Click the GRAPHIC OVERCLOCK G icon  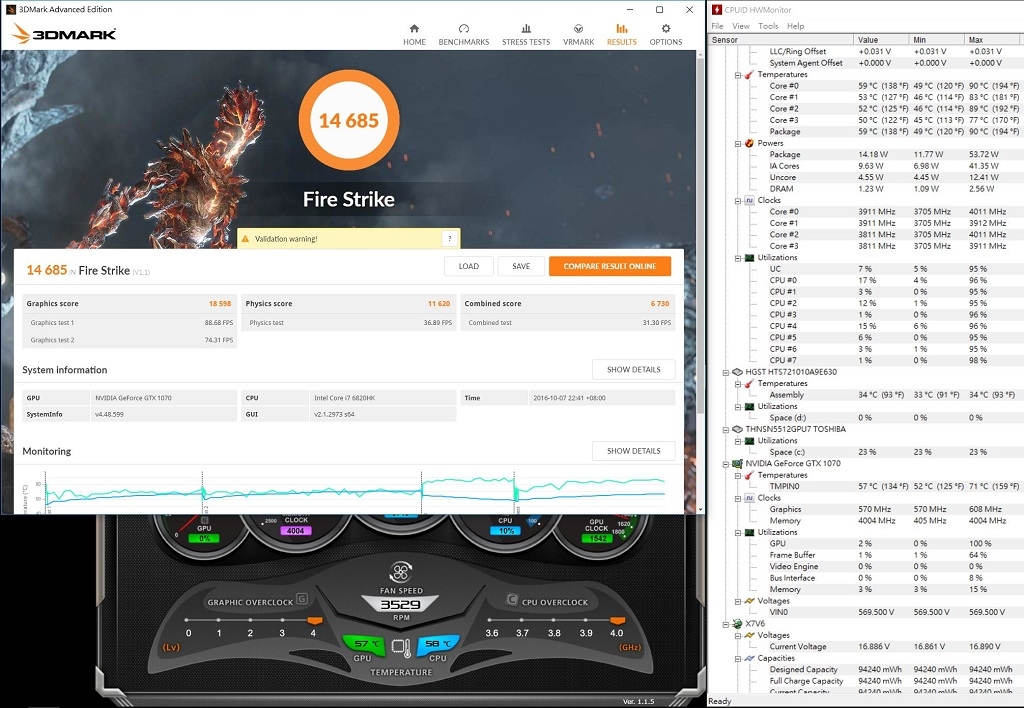tap(302, 598)
